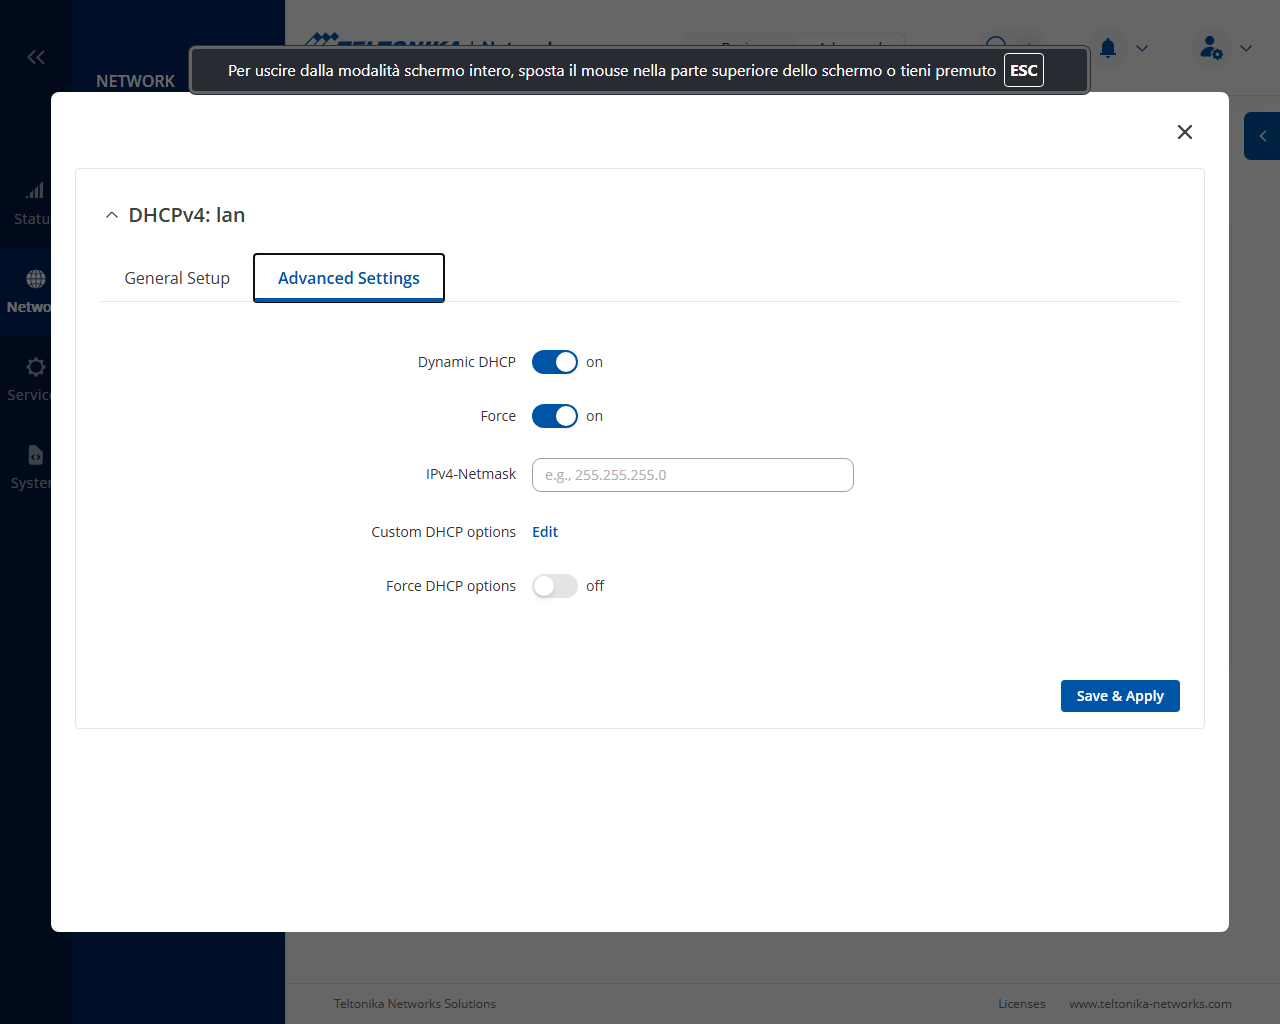Open Services section gear icon

click(36, 367)
